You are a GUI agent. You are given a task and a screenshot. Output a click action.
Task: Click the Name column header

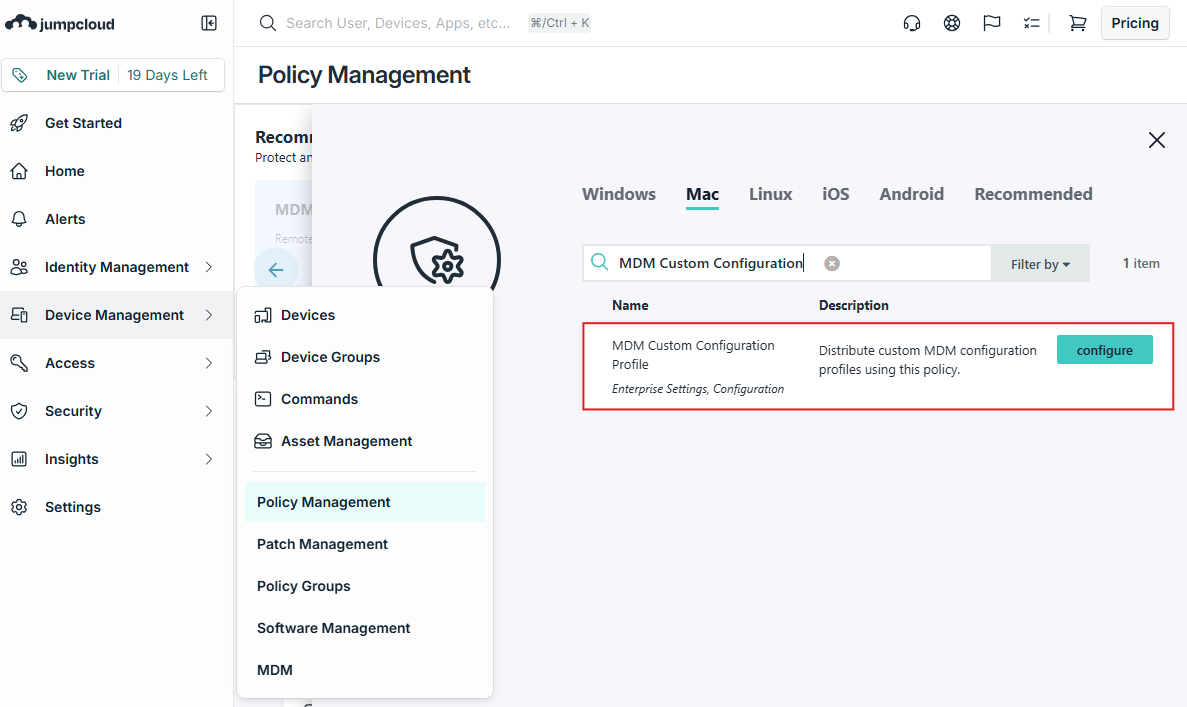pos(630,305)
